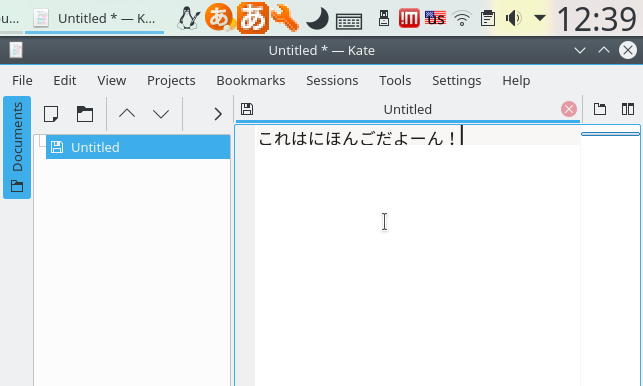Switch to the Untitled document tab
643x386 pixels.
click(408, 110)
